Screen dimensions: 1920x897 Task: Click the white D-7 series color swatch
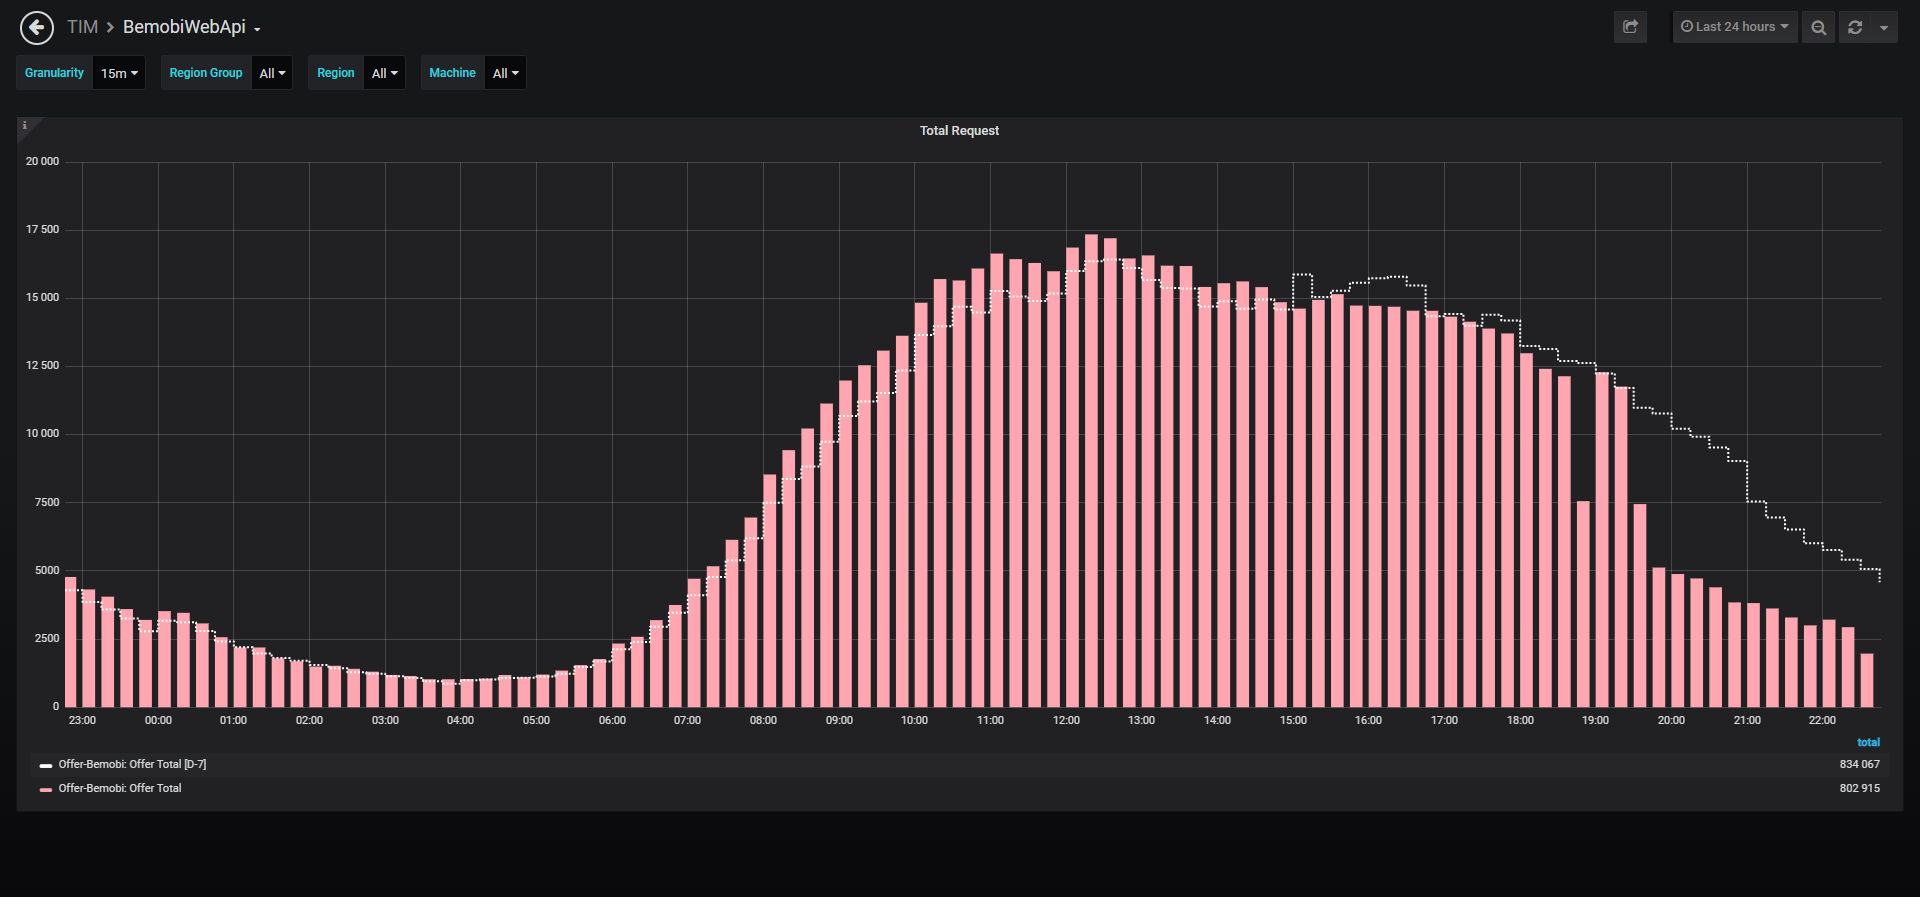46,765
